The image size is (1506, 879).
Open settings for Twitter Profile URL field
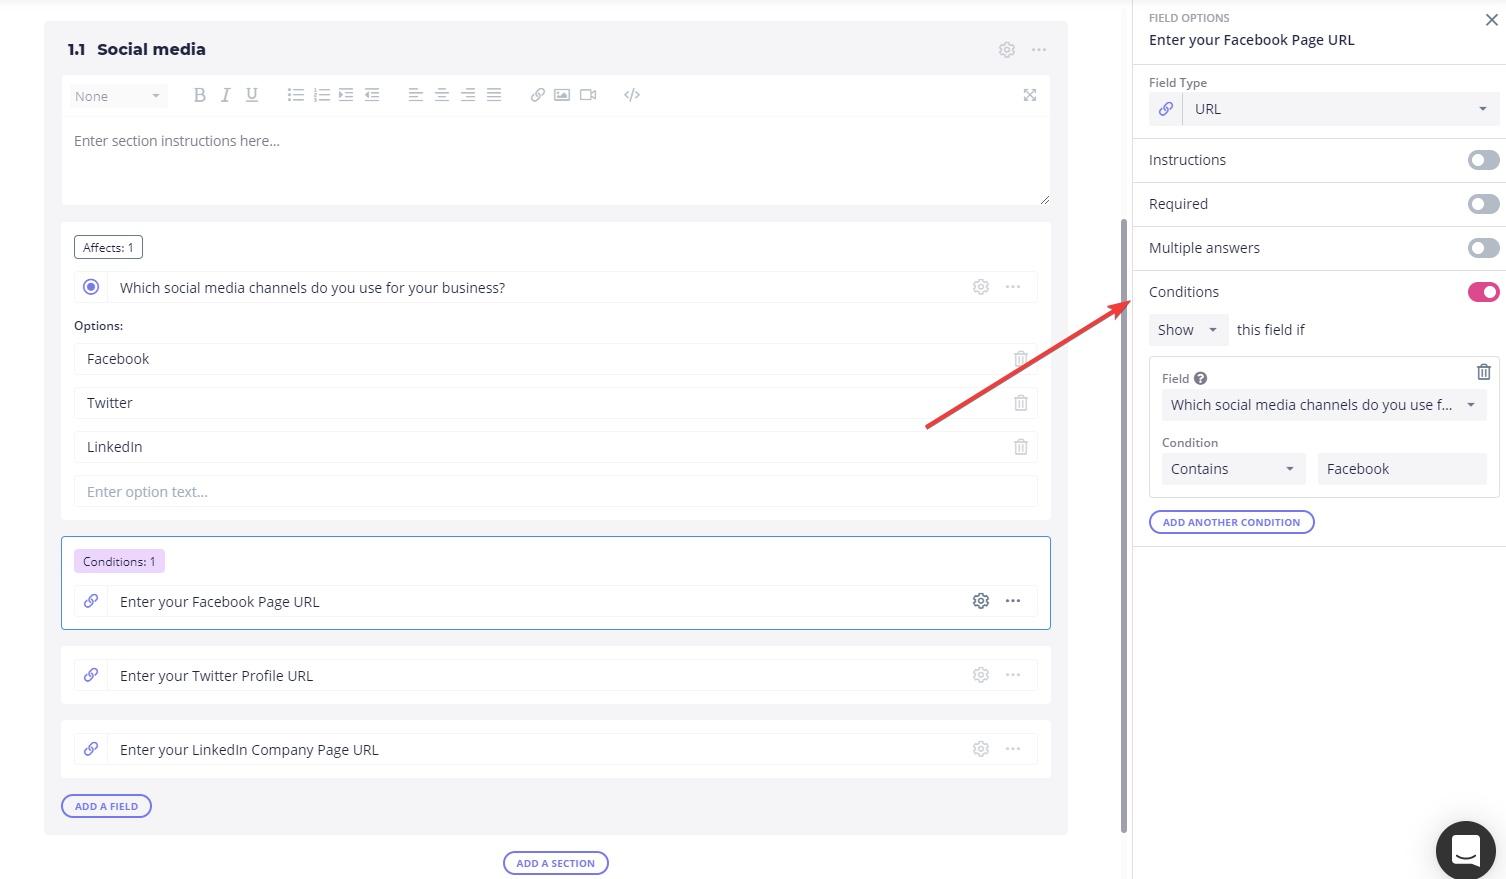(x=981, y=675)
